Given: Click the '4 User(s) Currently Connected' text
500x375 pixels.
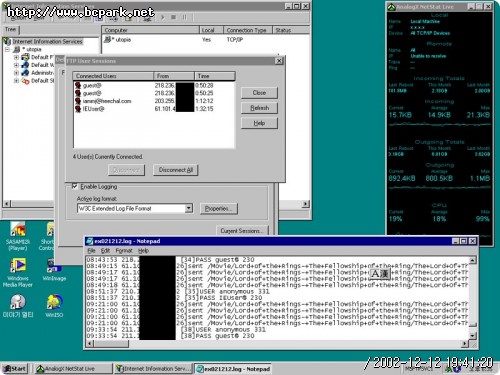Looking at the screenshot, I should coord(108,157).
